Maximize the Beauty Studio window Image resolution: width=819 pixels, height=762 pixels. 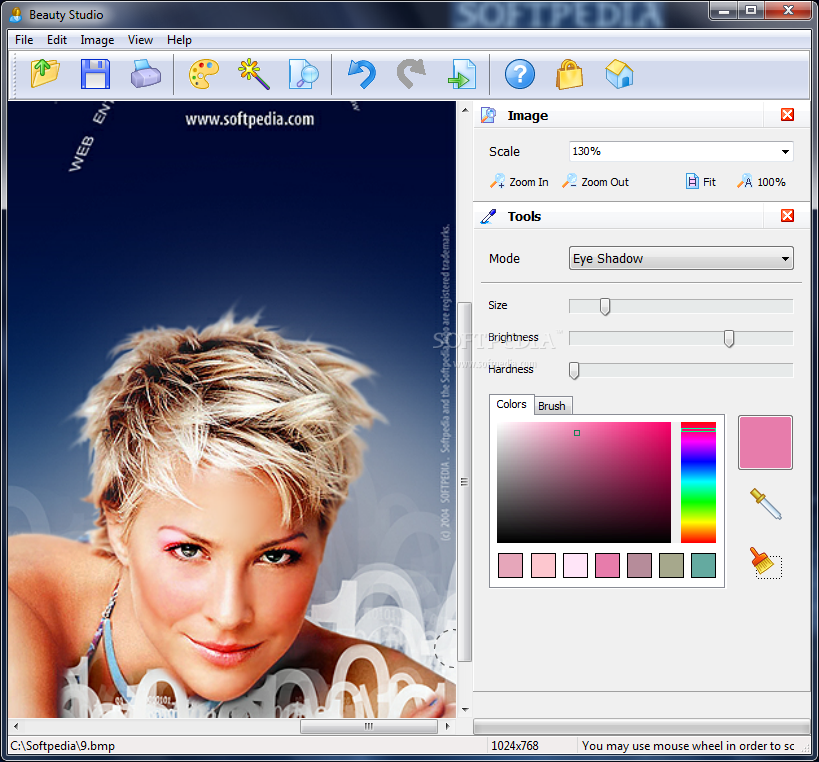[751, 10]
